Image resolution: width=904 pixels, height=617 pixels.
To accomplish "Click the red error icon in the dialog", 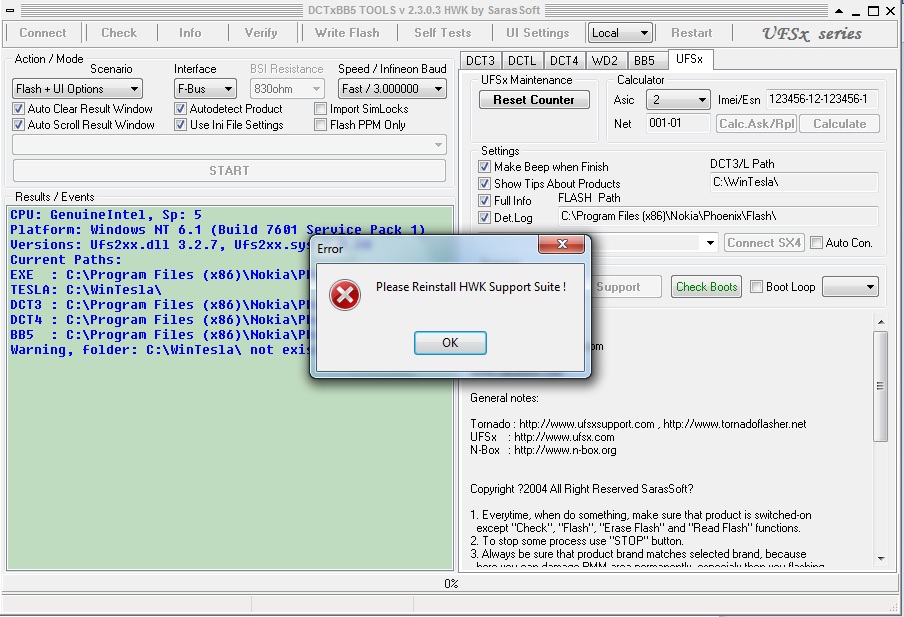I will tap(345, 295).
